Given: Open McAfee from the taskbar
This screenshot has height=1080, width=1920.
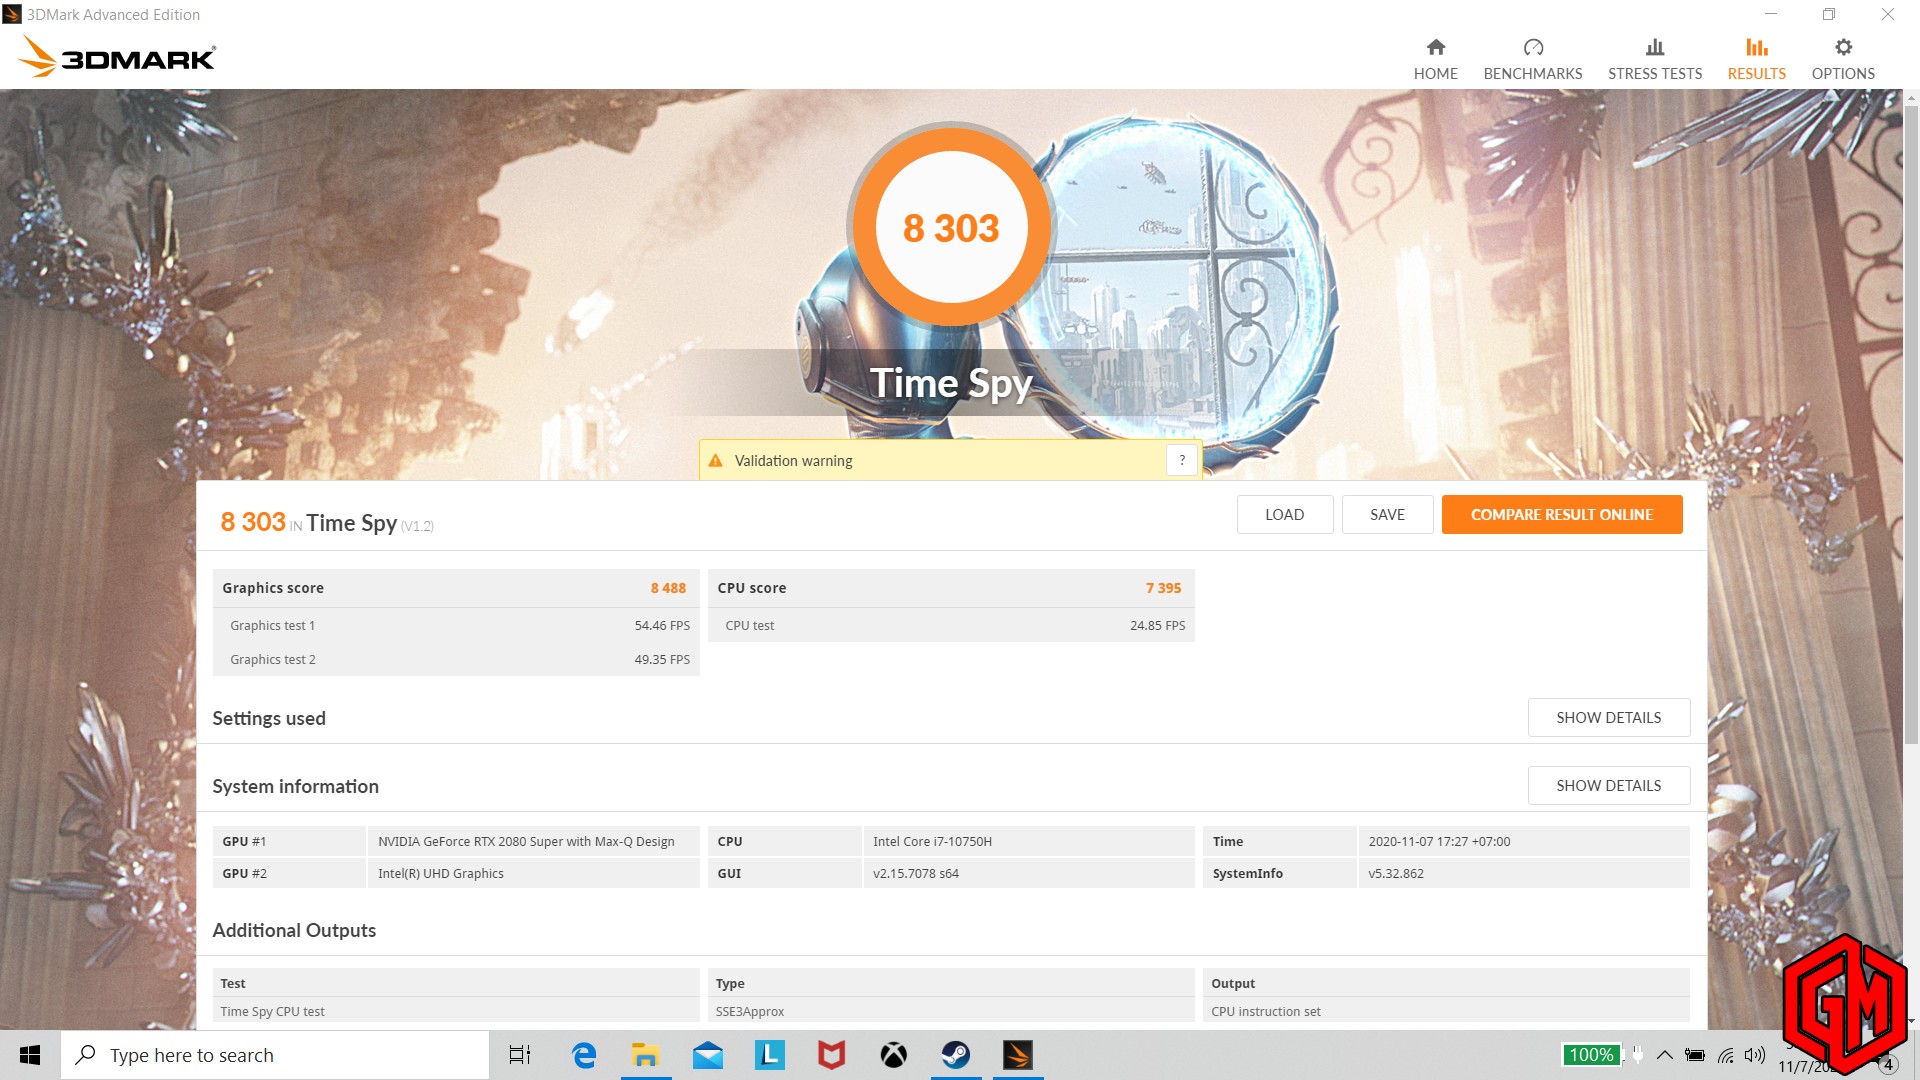Looking at the screenshot, I should click(831, 1055).
